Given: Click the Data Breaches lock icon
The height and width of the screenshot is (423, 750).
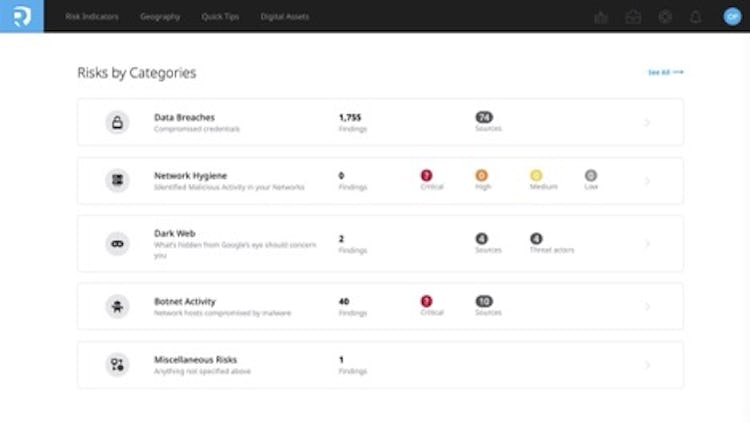Looking at the screenshot, I should tap(117, 122).
